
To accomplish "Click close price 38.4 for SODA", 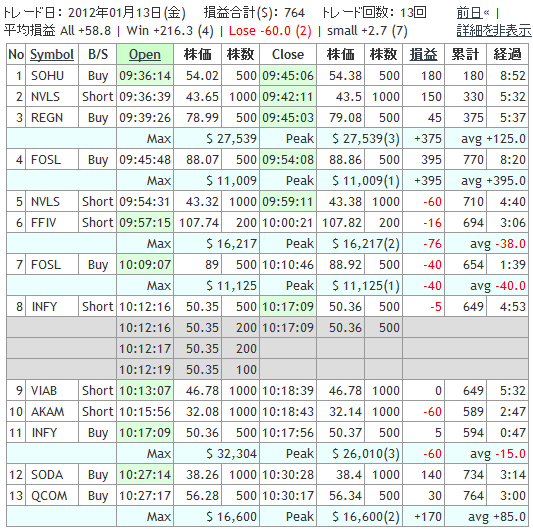I will tap(340, 475).
